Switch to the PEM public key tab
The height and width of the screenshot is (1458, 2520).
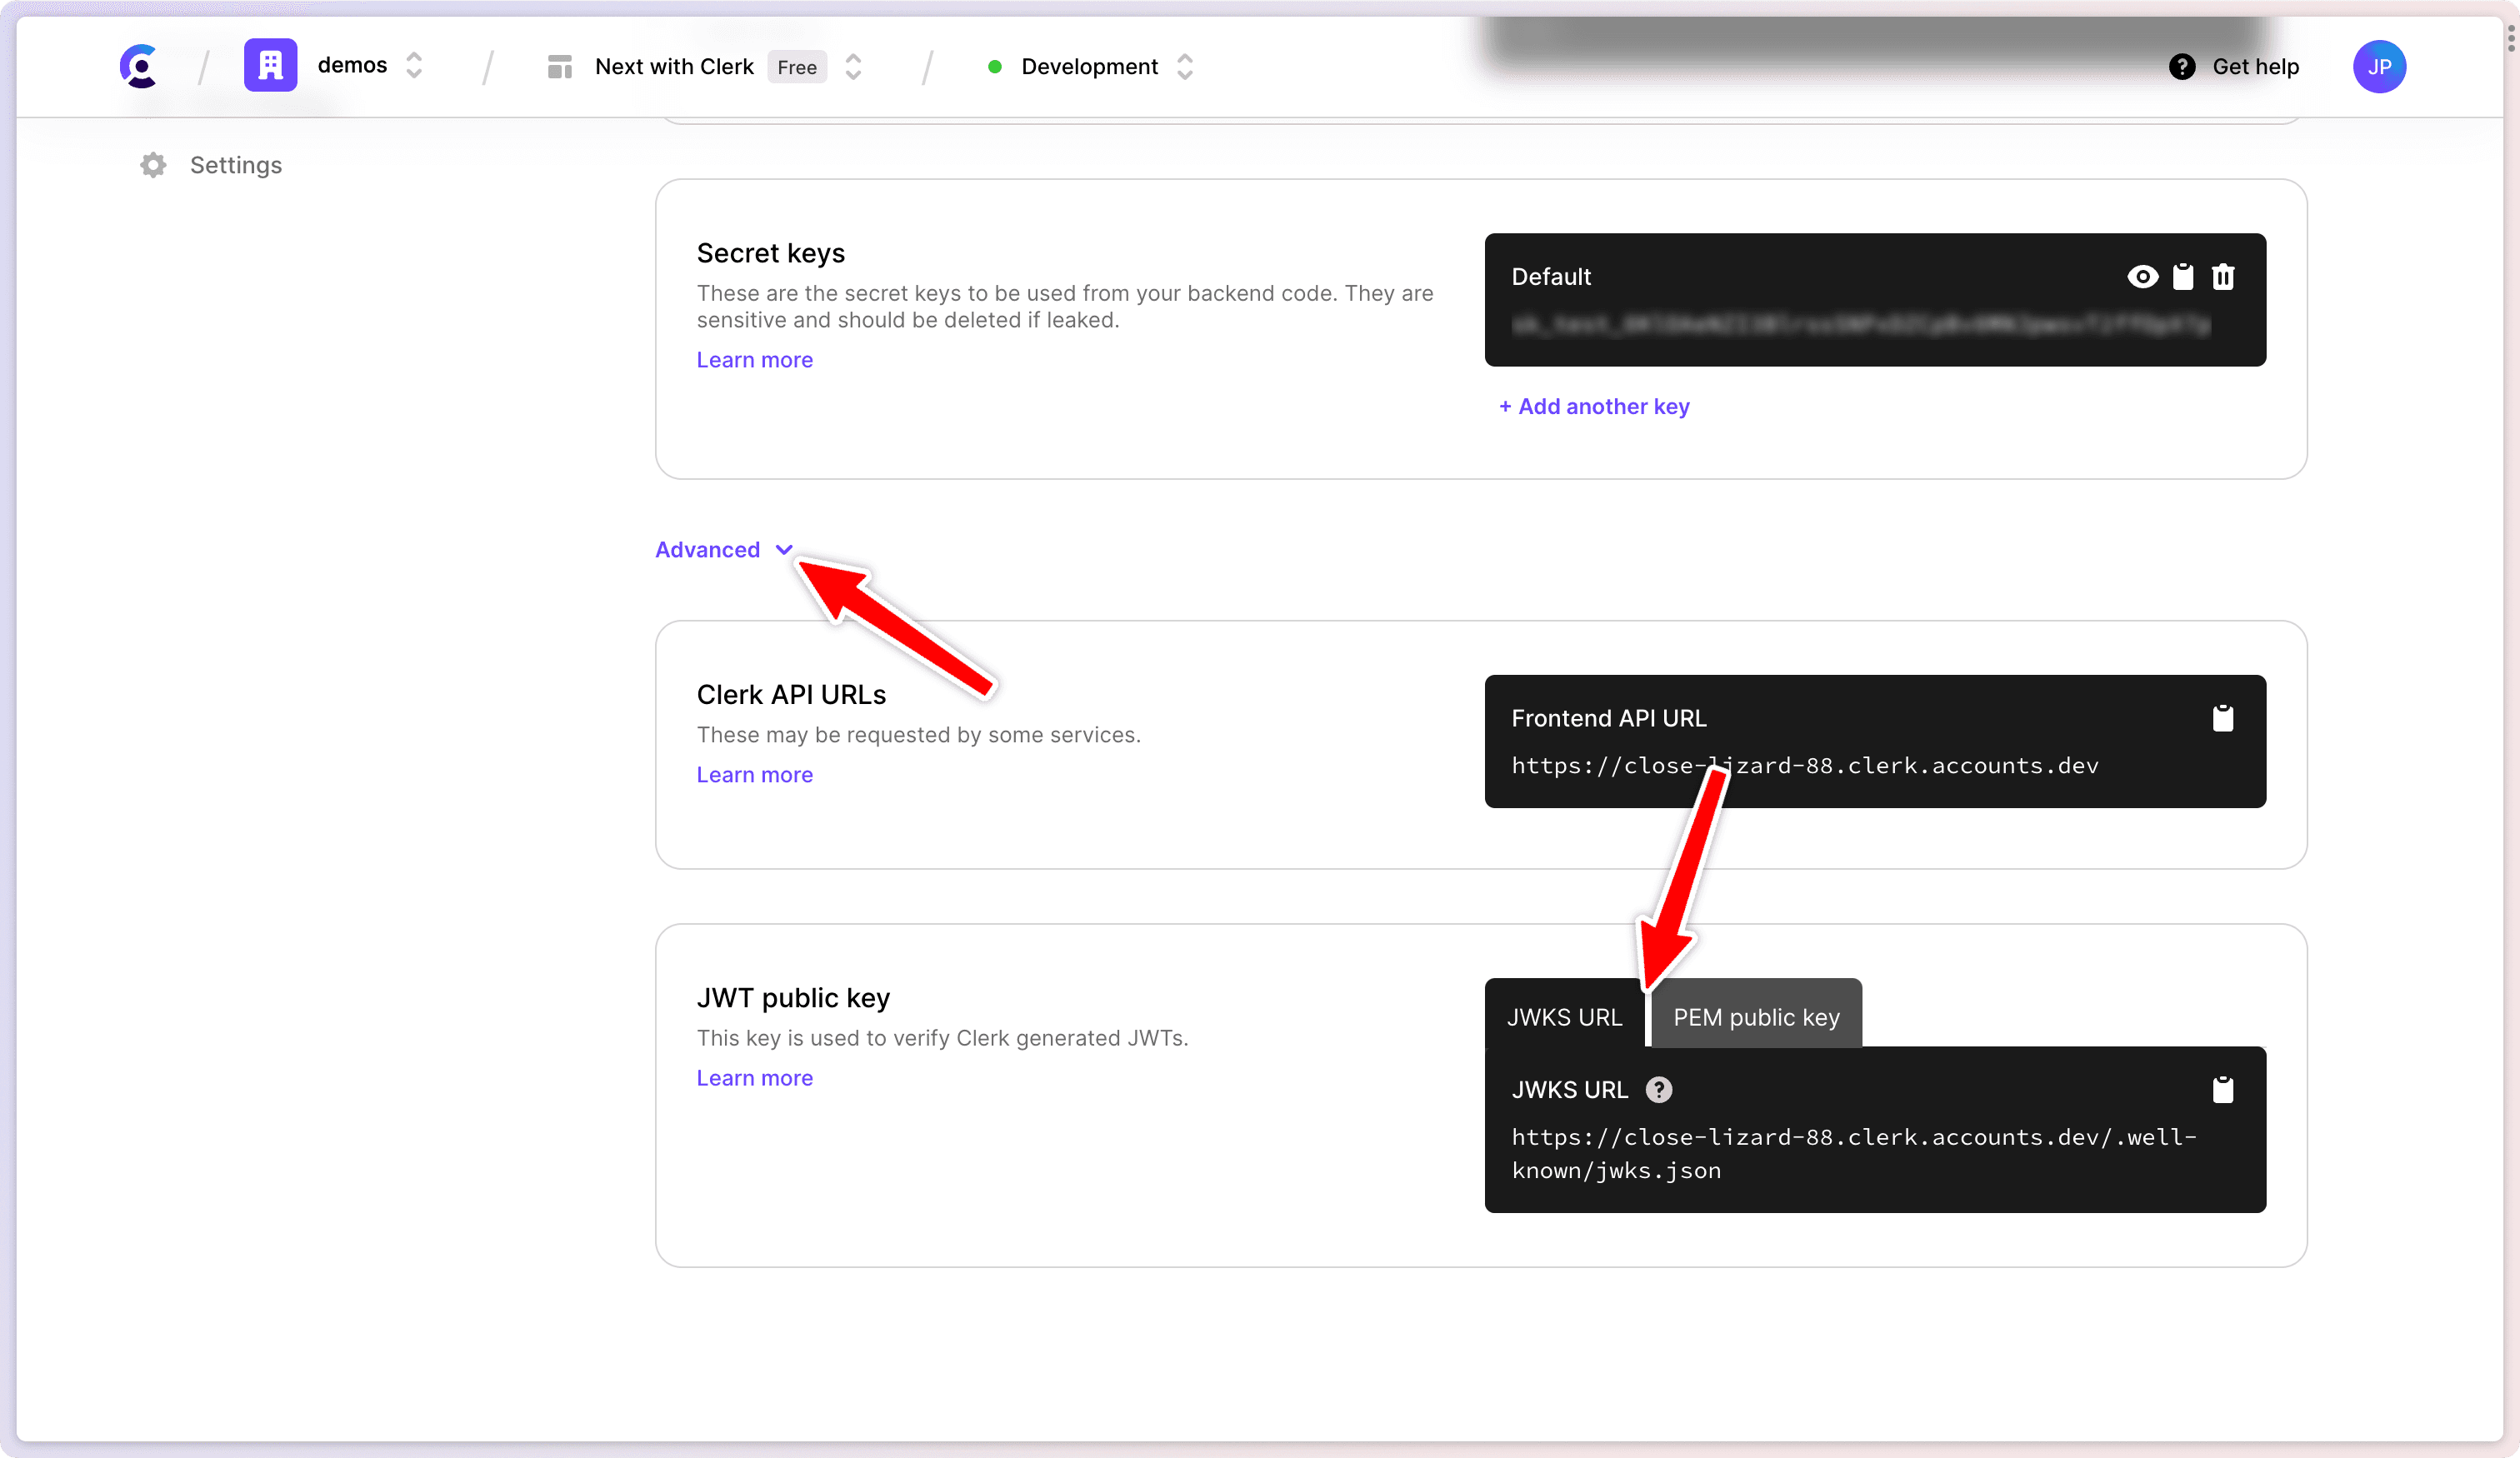[1756, 1016]
